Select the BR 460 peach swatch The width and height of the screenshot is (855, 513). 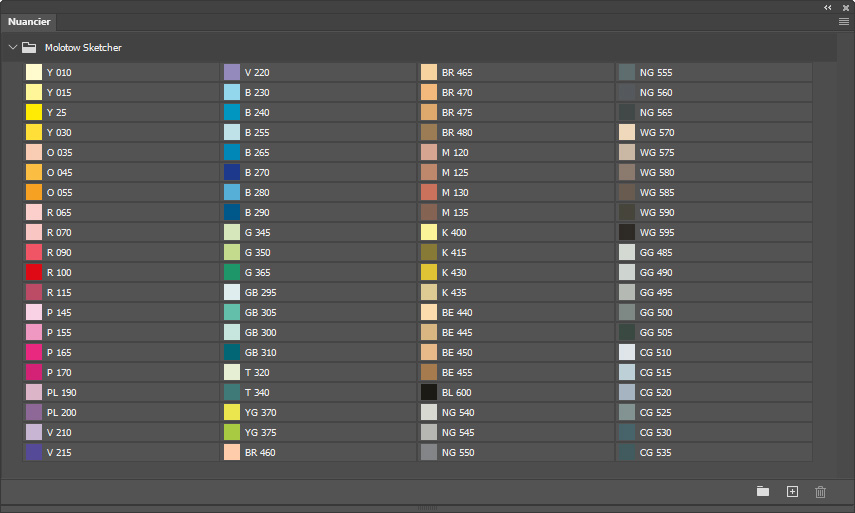232,452
